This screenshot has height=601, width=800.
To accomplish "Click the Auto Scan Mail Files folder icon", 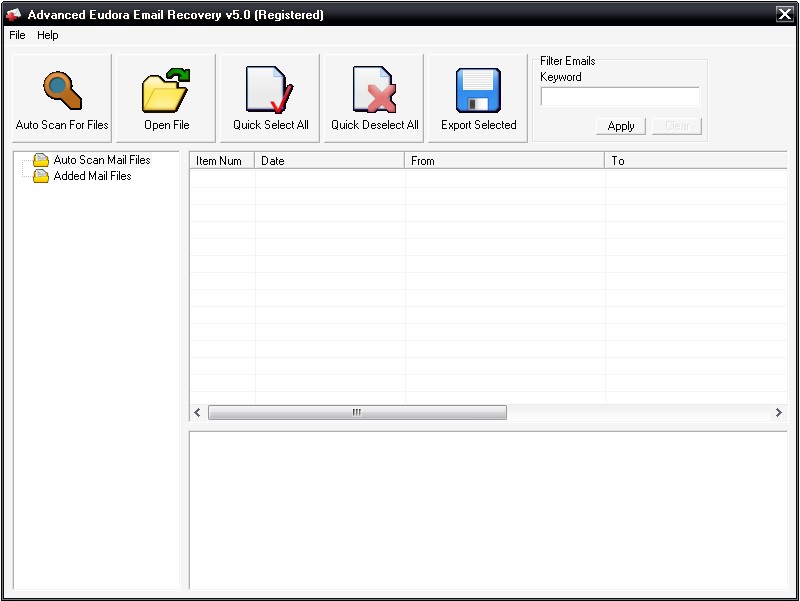I will [41, 160].
